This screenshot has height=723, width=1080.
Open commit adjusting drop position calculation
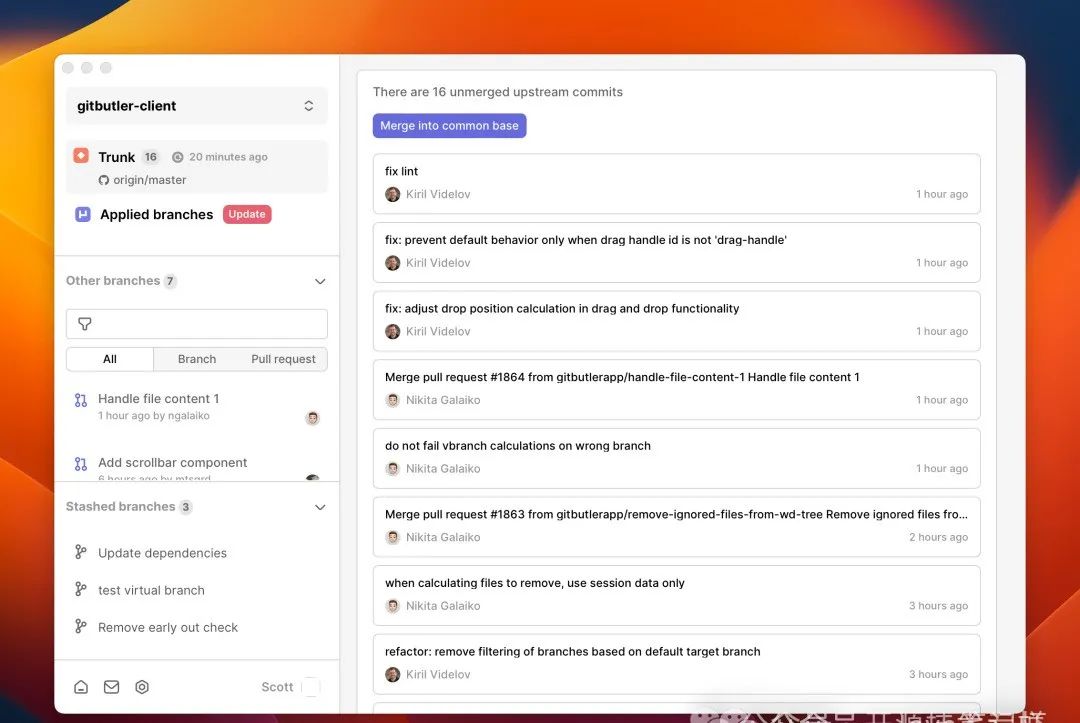676,321
